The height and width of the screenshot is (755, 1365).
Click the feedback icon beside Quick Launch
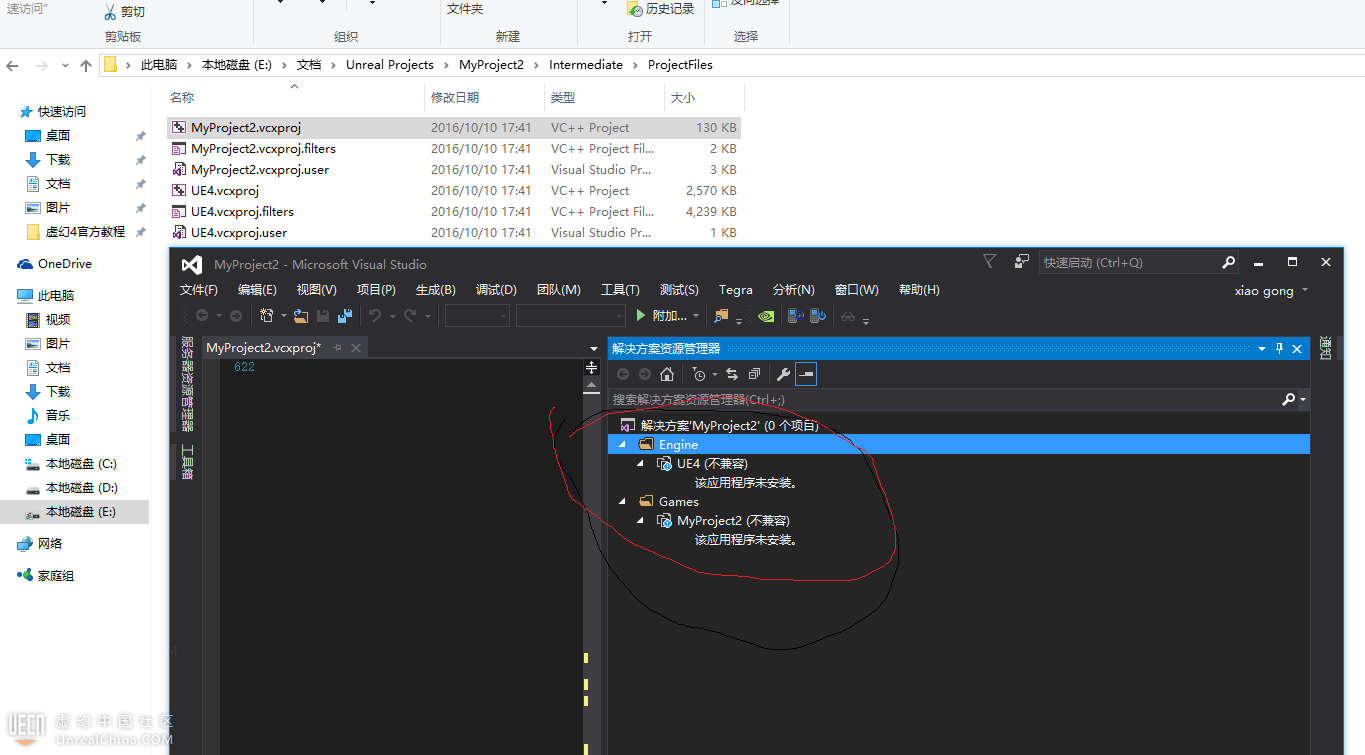click(x=1021, y=262)
